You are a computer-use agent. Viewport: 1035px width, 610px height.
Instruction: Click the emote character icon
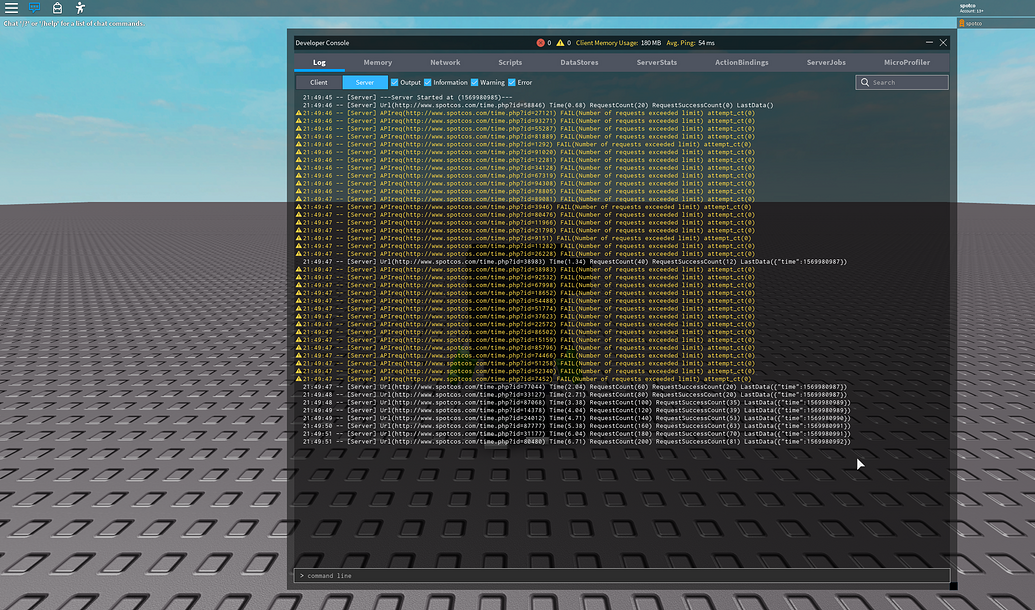click(x=79, y=8)
